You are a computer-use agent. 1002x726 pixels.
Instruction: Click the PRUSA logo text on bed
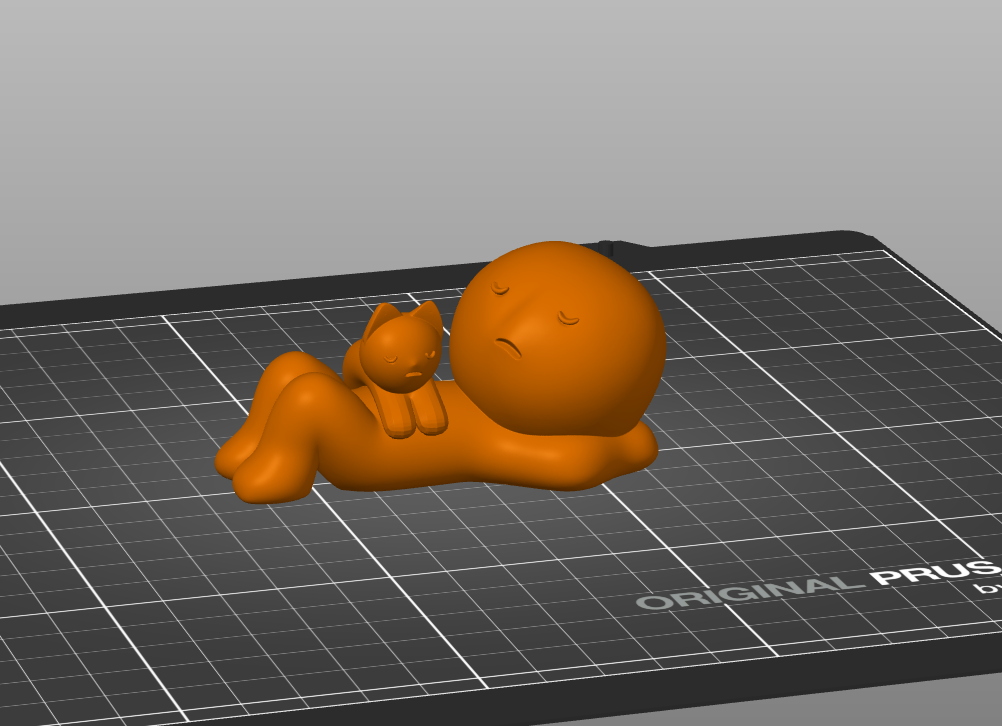(936, 572)
